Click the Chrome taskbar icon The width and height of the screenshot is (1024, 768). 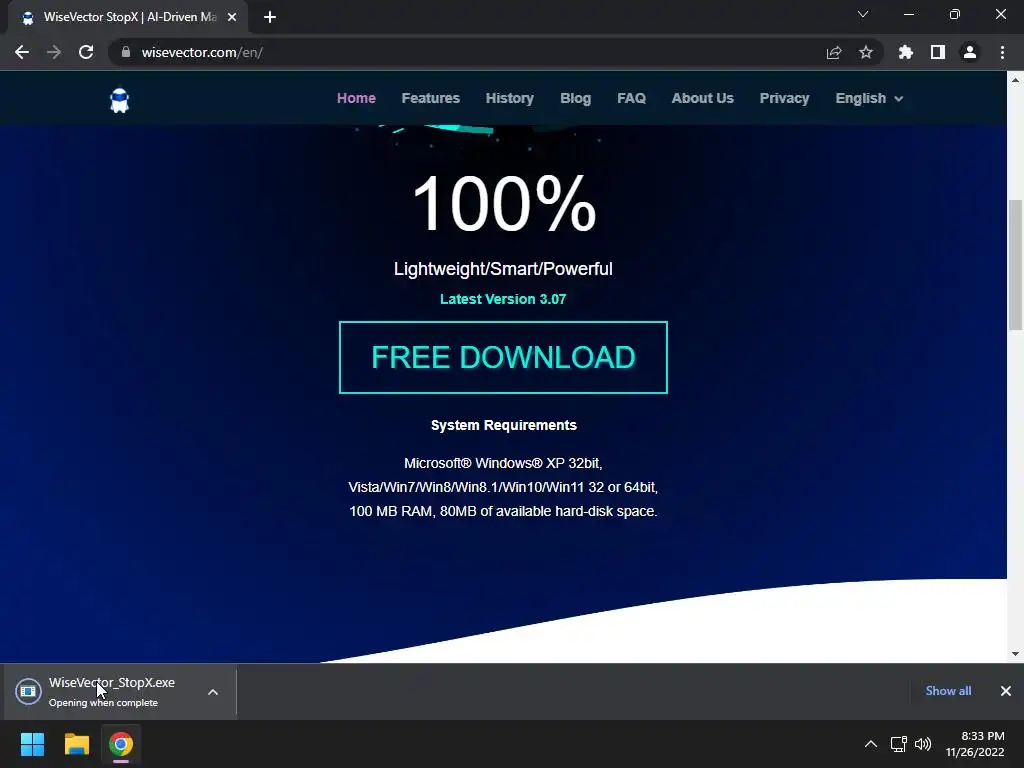121,744
